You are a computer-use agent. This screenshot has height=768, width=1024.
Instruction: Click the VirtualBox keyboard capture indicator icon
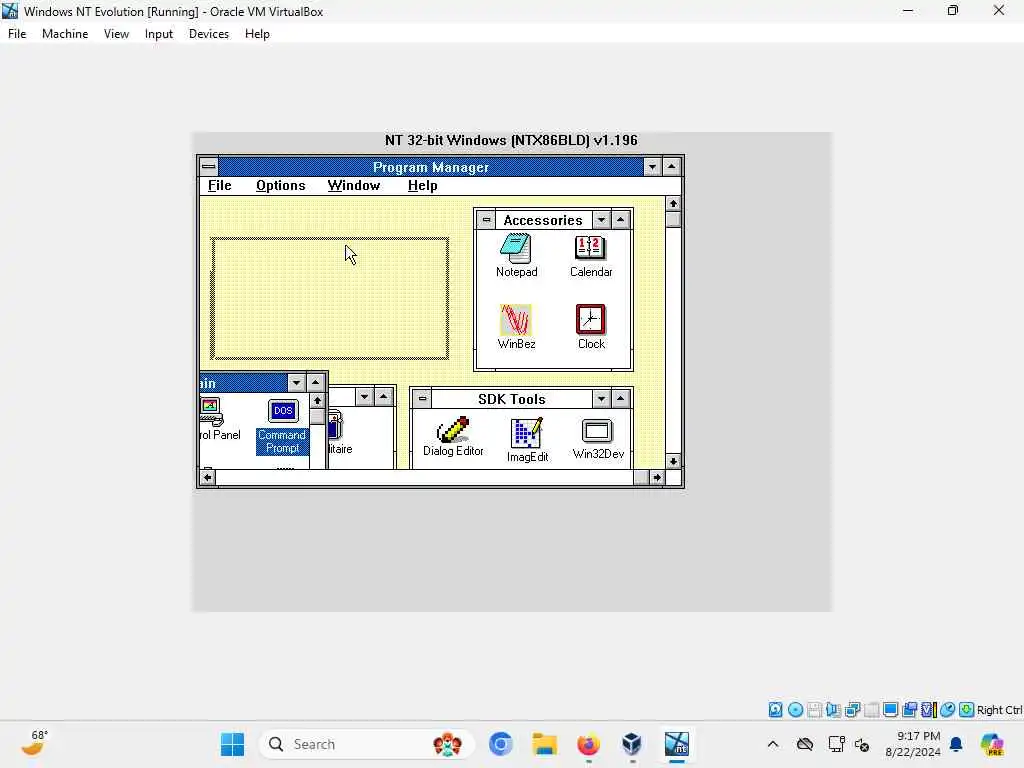point(967,709)
